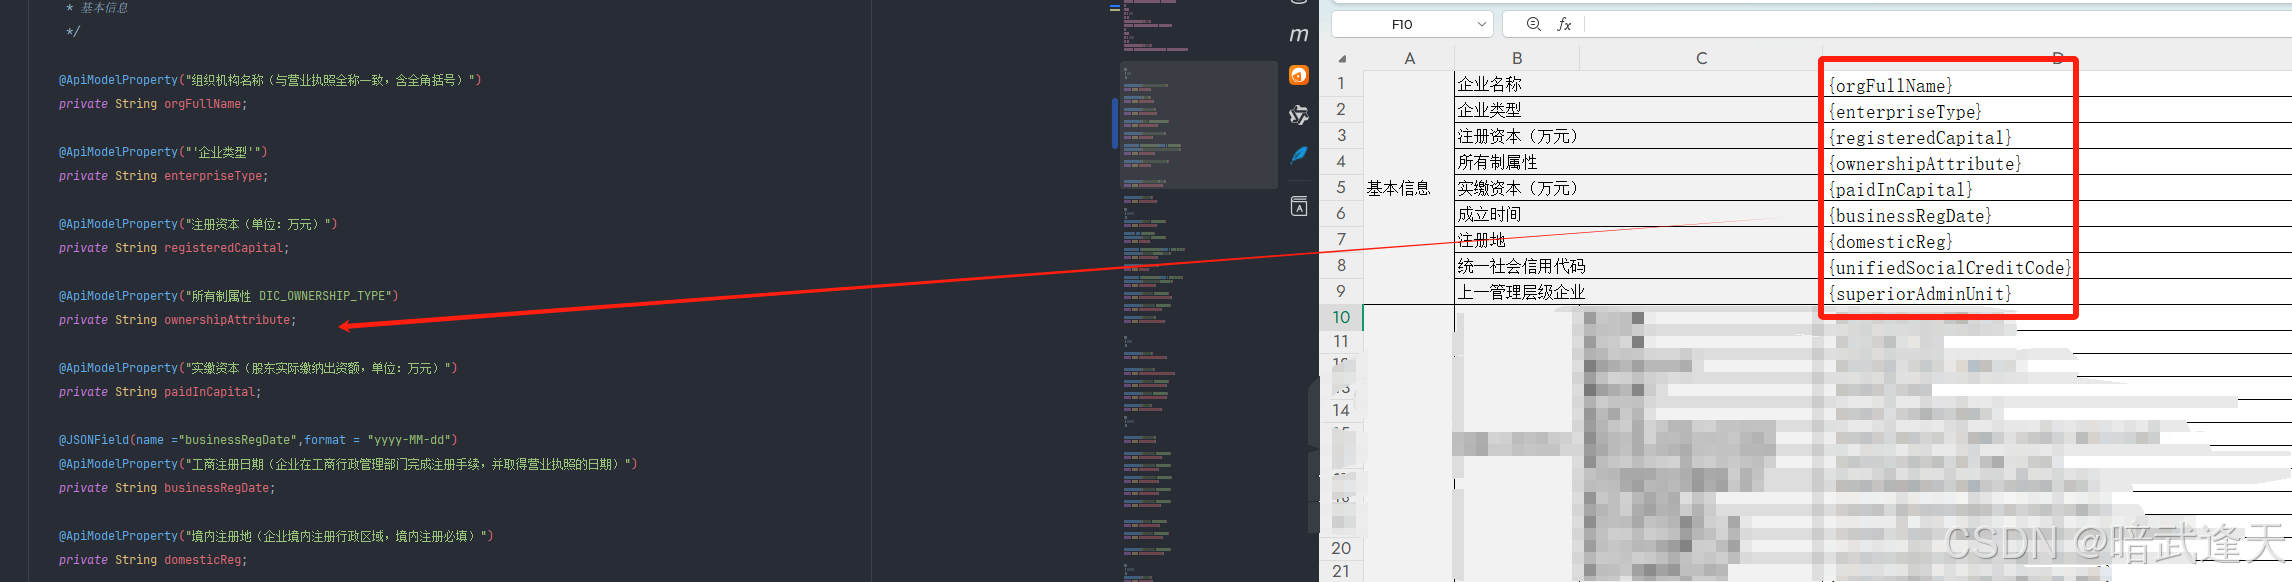2292x582 pixels.
Task: Select row 7 header in spreadsheet
Action: tap(1341, 239)
